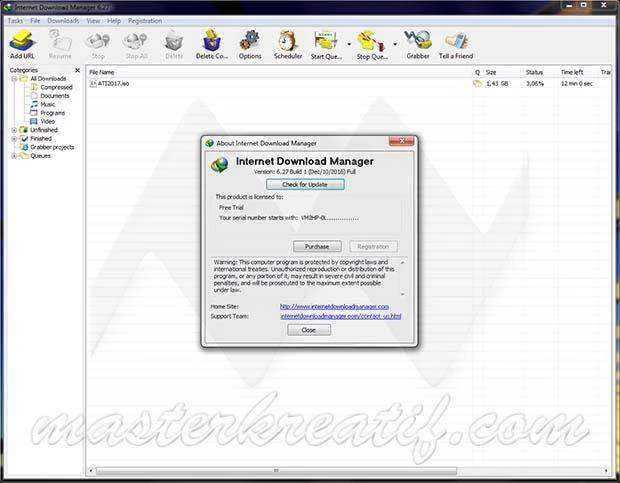Click the horizontal scrollbar left arrow
620x483 pixels.
91,470
